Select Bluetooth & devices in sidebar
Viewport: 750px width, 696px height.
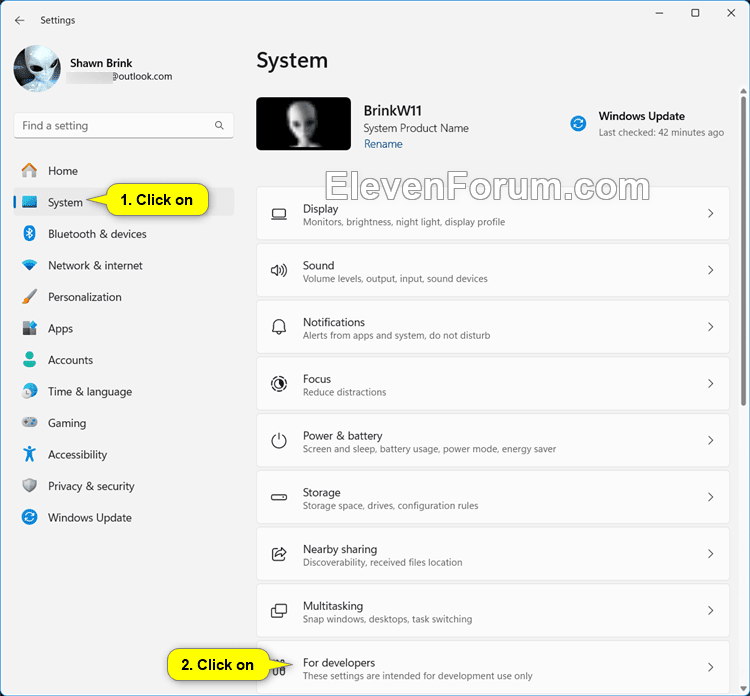(123, 234)
